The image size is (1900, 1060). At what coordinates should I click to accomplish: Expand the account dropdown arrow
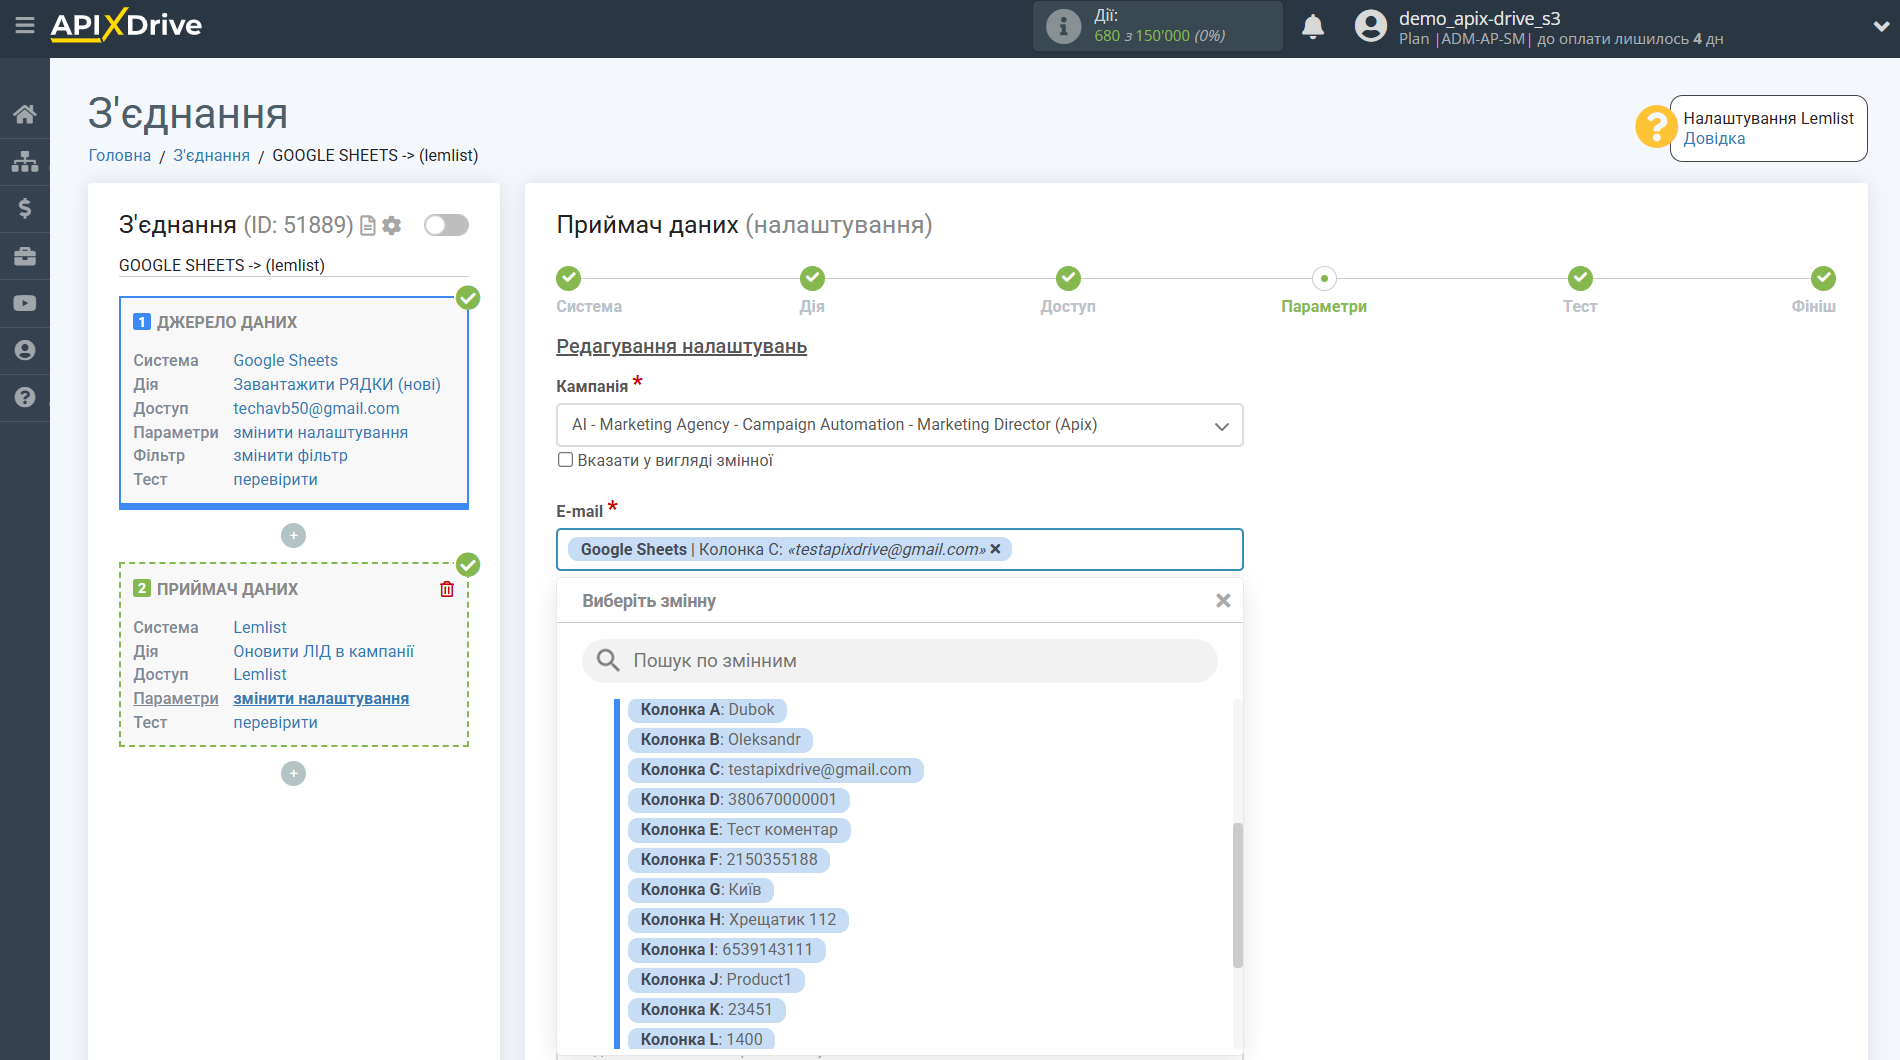coord(1880,27)
